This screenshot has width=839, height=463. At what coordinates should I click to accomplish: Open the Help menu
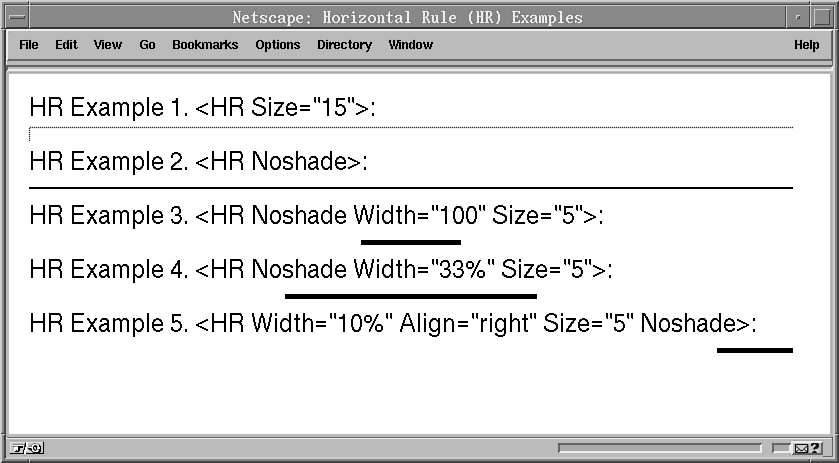pyautogui.click(x=806, y=45)
